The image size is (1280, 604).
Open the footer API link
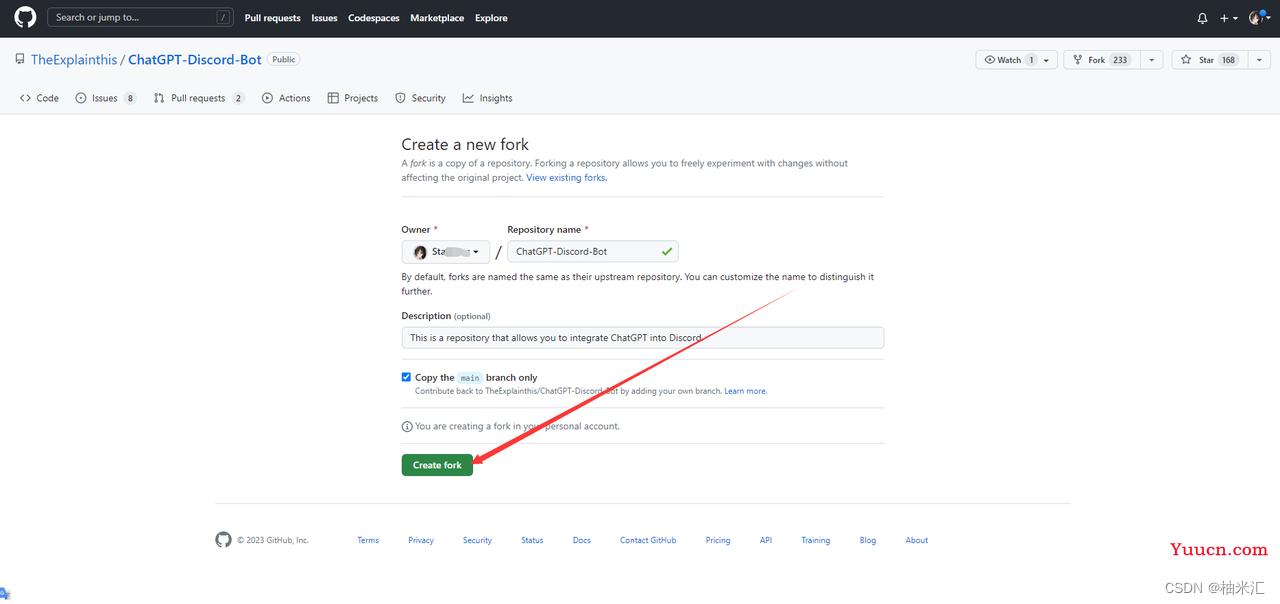pyautogui.click(x=766, y=540)
